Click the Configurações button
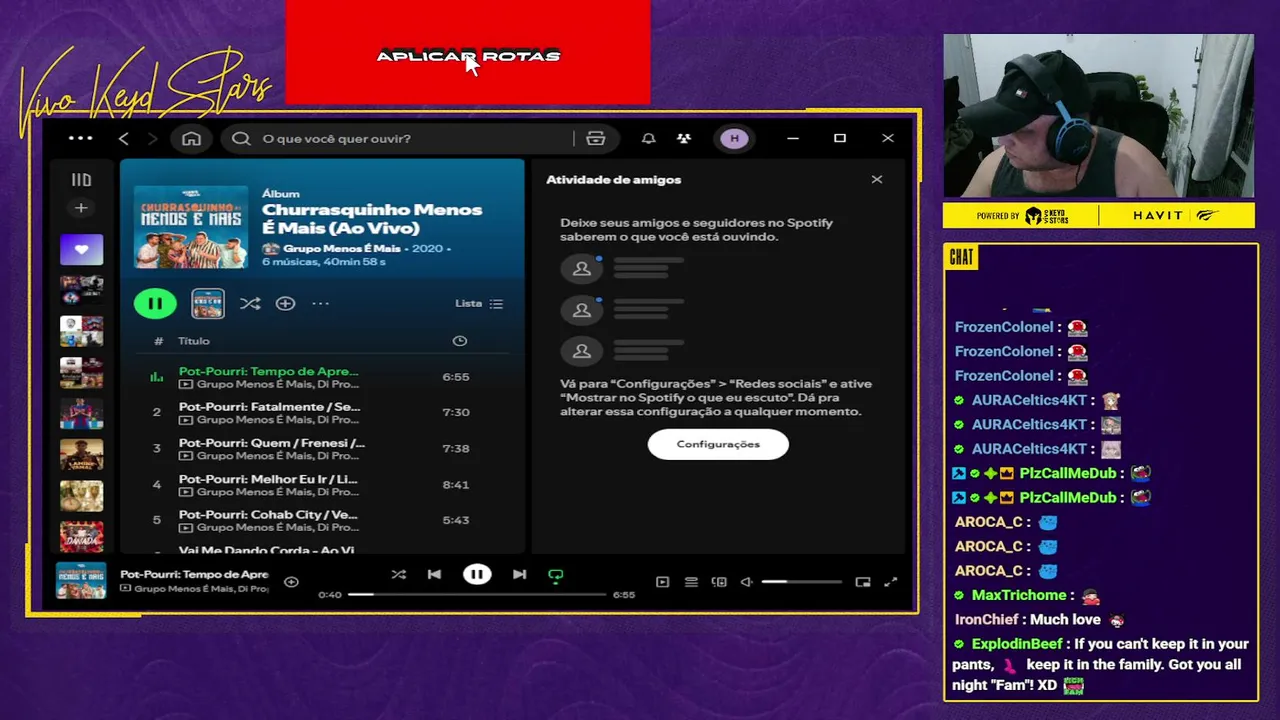 718,444
